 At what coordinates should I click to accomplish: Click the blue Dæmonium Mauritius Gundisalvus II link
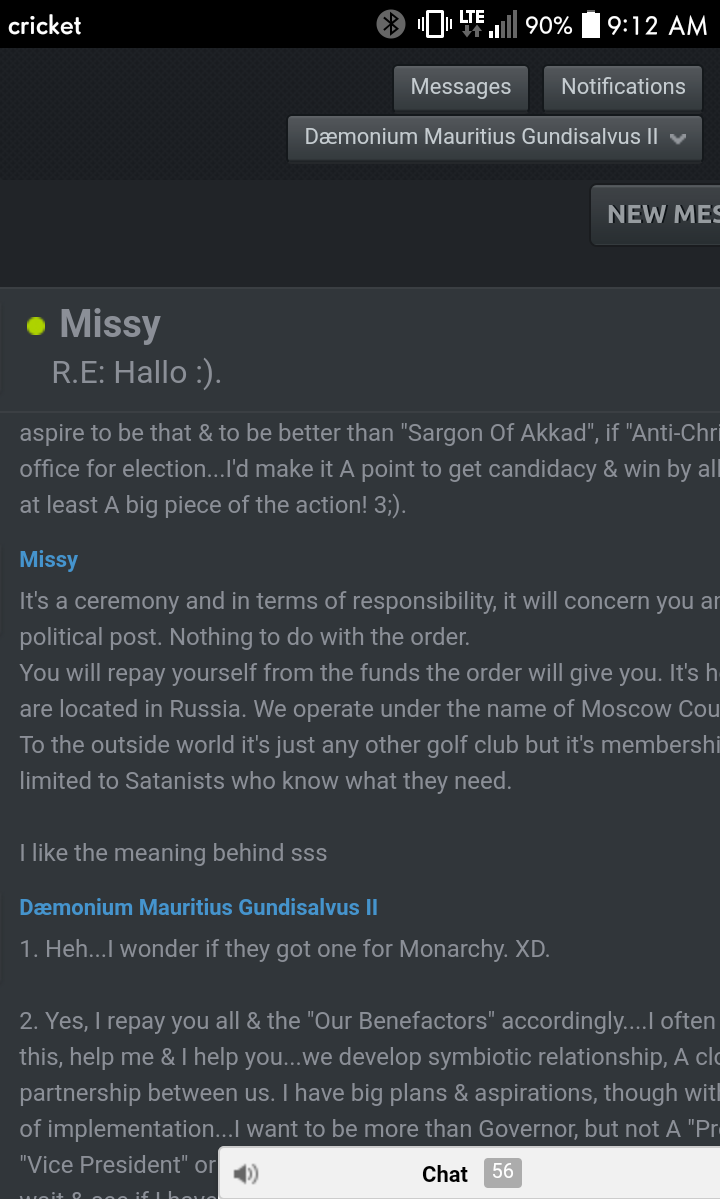click(199, 908)
